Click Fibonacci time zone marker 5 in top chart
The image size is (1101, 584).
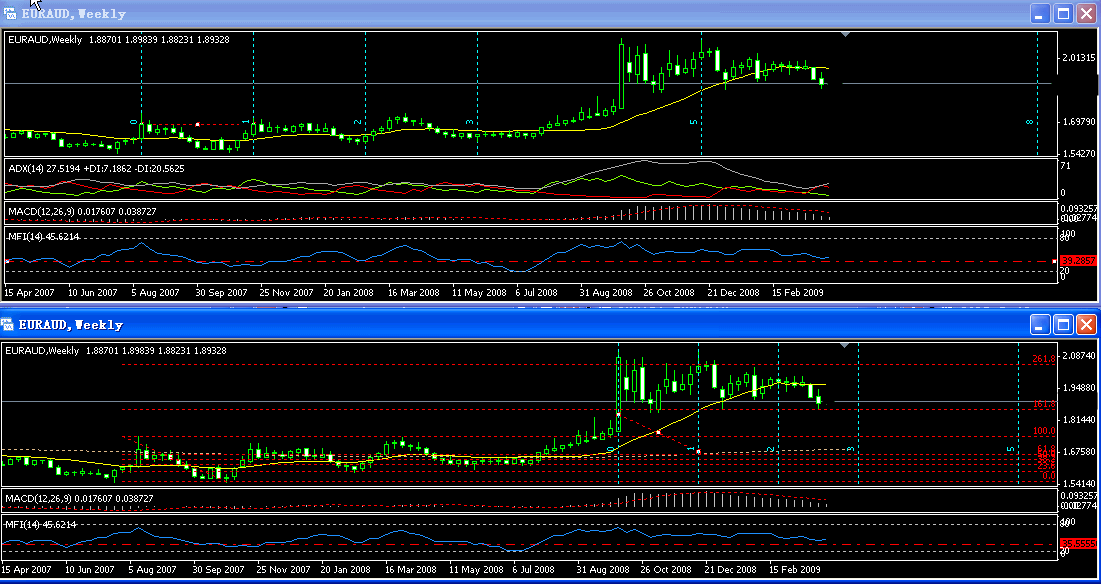click(x=694, y=122)
